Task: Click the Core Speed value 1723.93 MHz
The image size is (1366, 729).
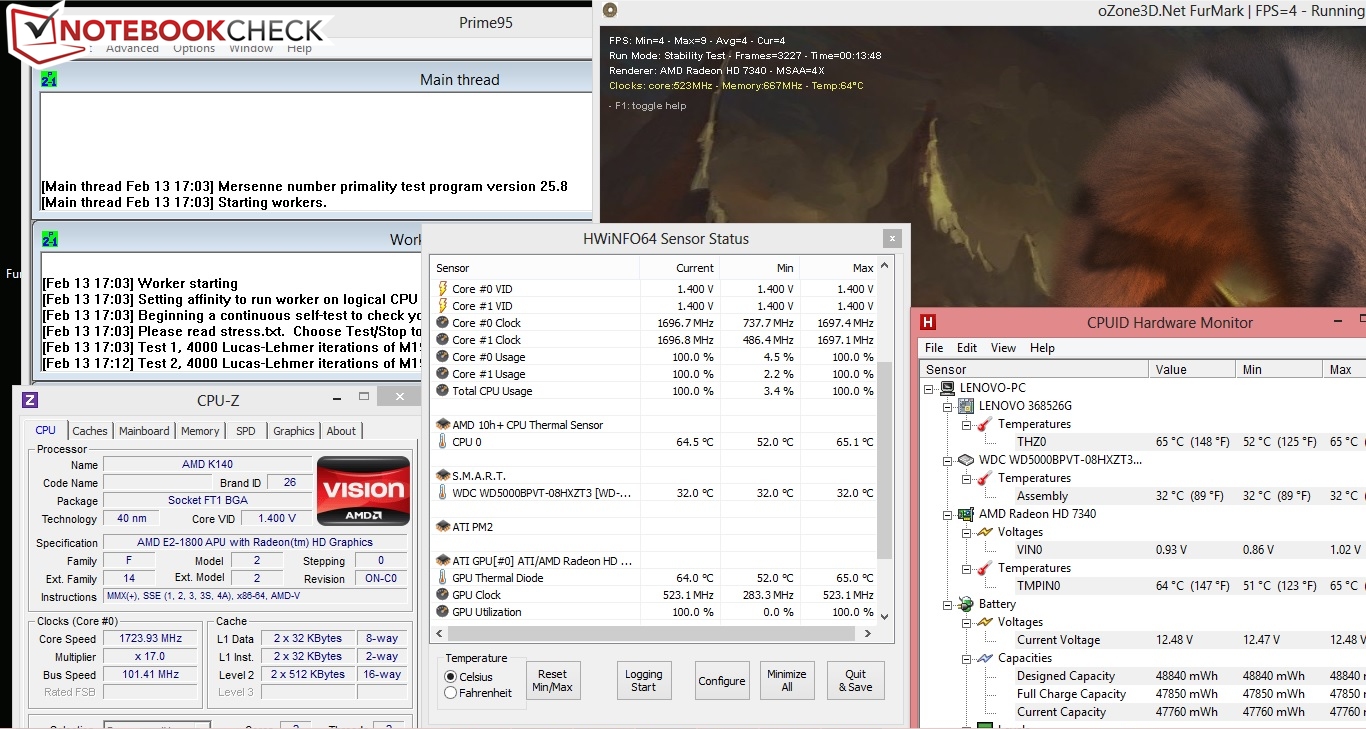Action: tap(151, 639)
